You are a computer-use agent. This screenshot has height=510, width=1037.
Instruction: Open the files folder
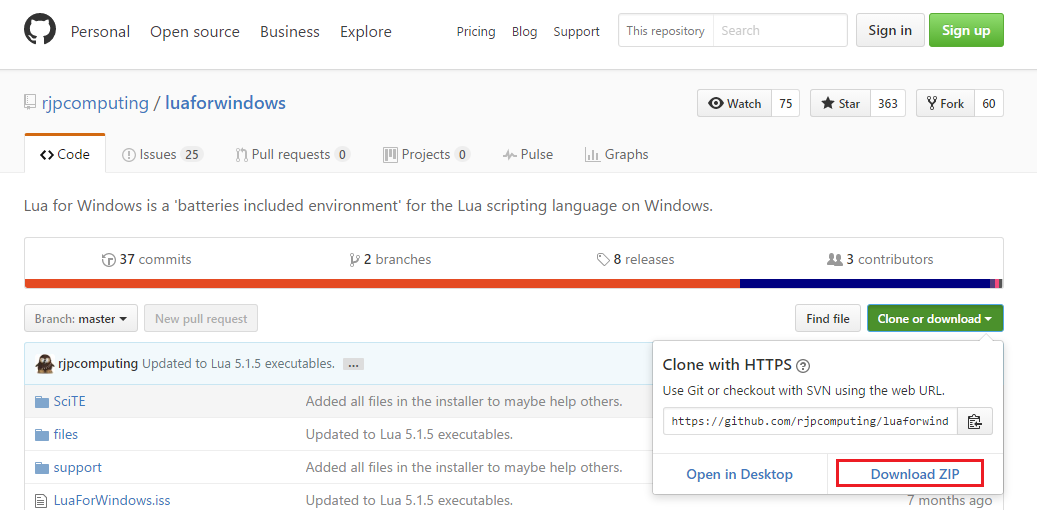65,435
